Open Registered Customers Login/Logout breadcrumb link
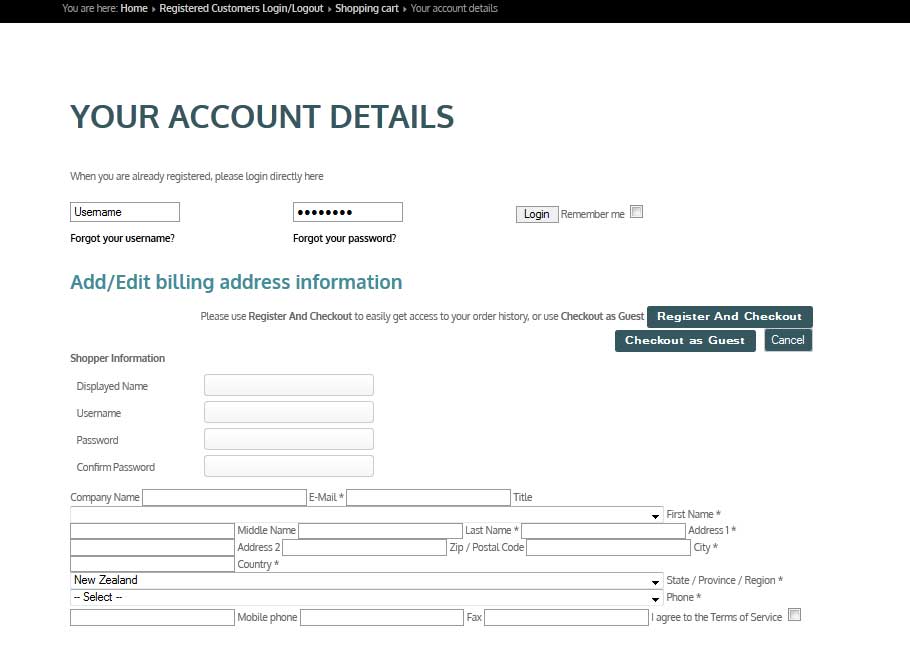 point(241,8)
